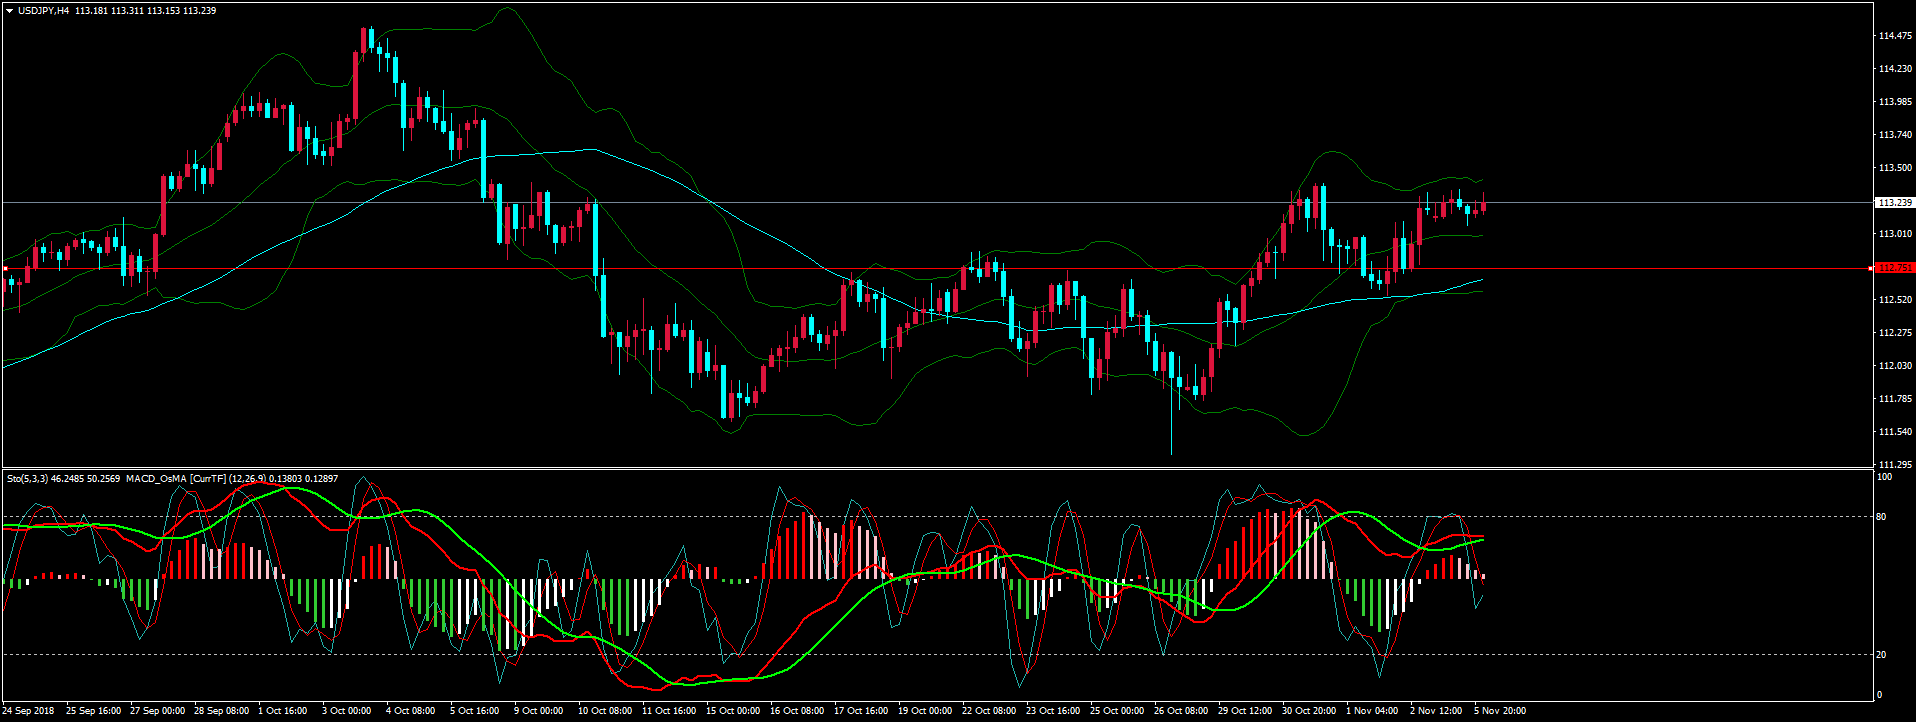Click the 112.275 price axis label
The width and height of the screenshot is (1916, 722).
click(1895, 333)
